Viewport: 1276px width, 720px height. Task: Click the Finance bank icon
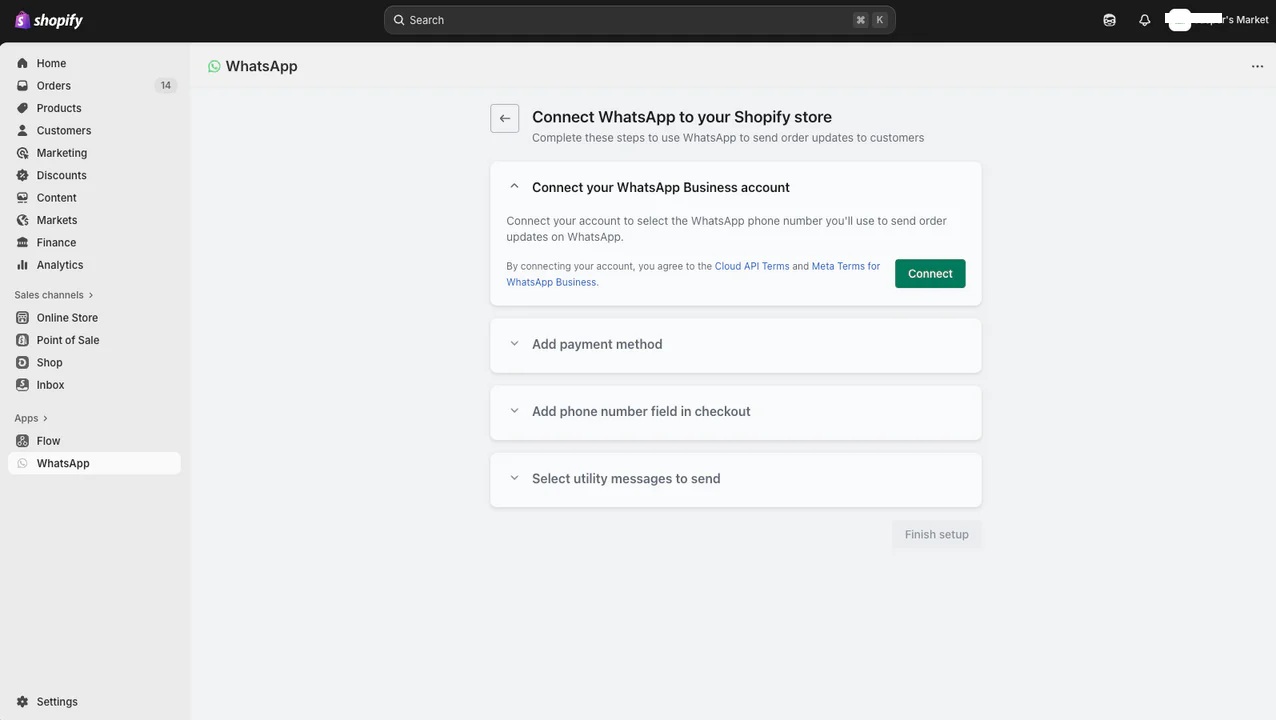point(22,243)
